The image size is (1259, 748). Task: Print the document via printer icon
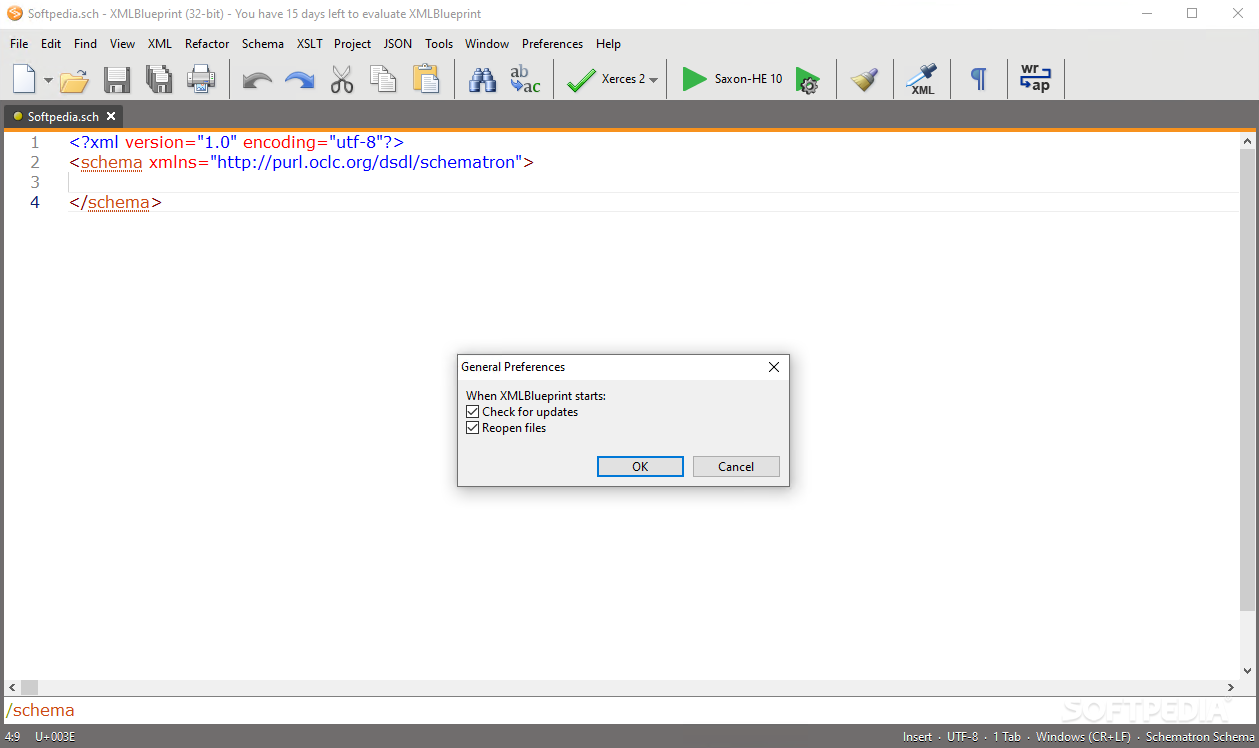(x=201, y=79)
